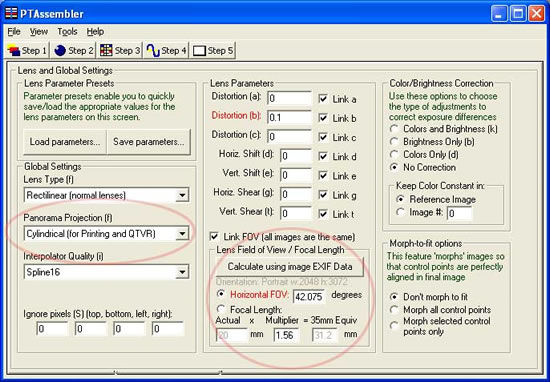Viewport: 550px width, 382px height.
Task: Uncheck the Link c checkbox
Action: pyautogui.click(x=323, y=138)
